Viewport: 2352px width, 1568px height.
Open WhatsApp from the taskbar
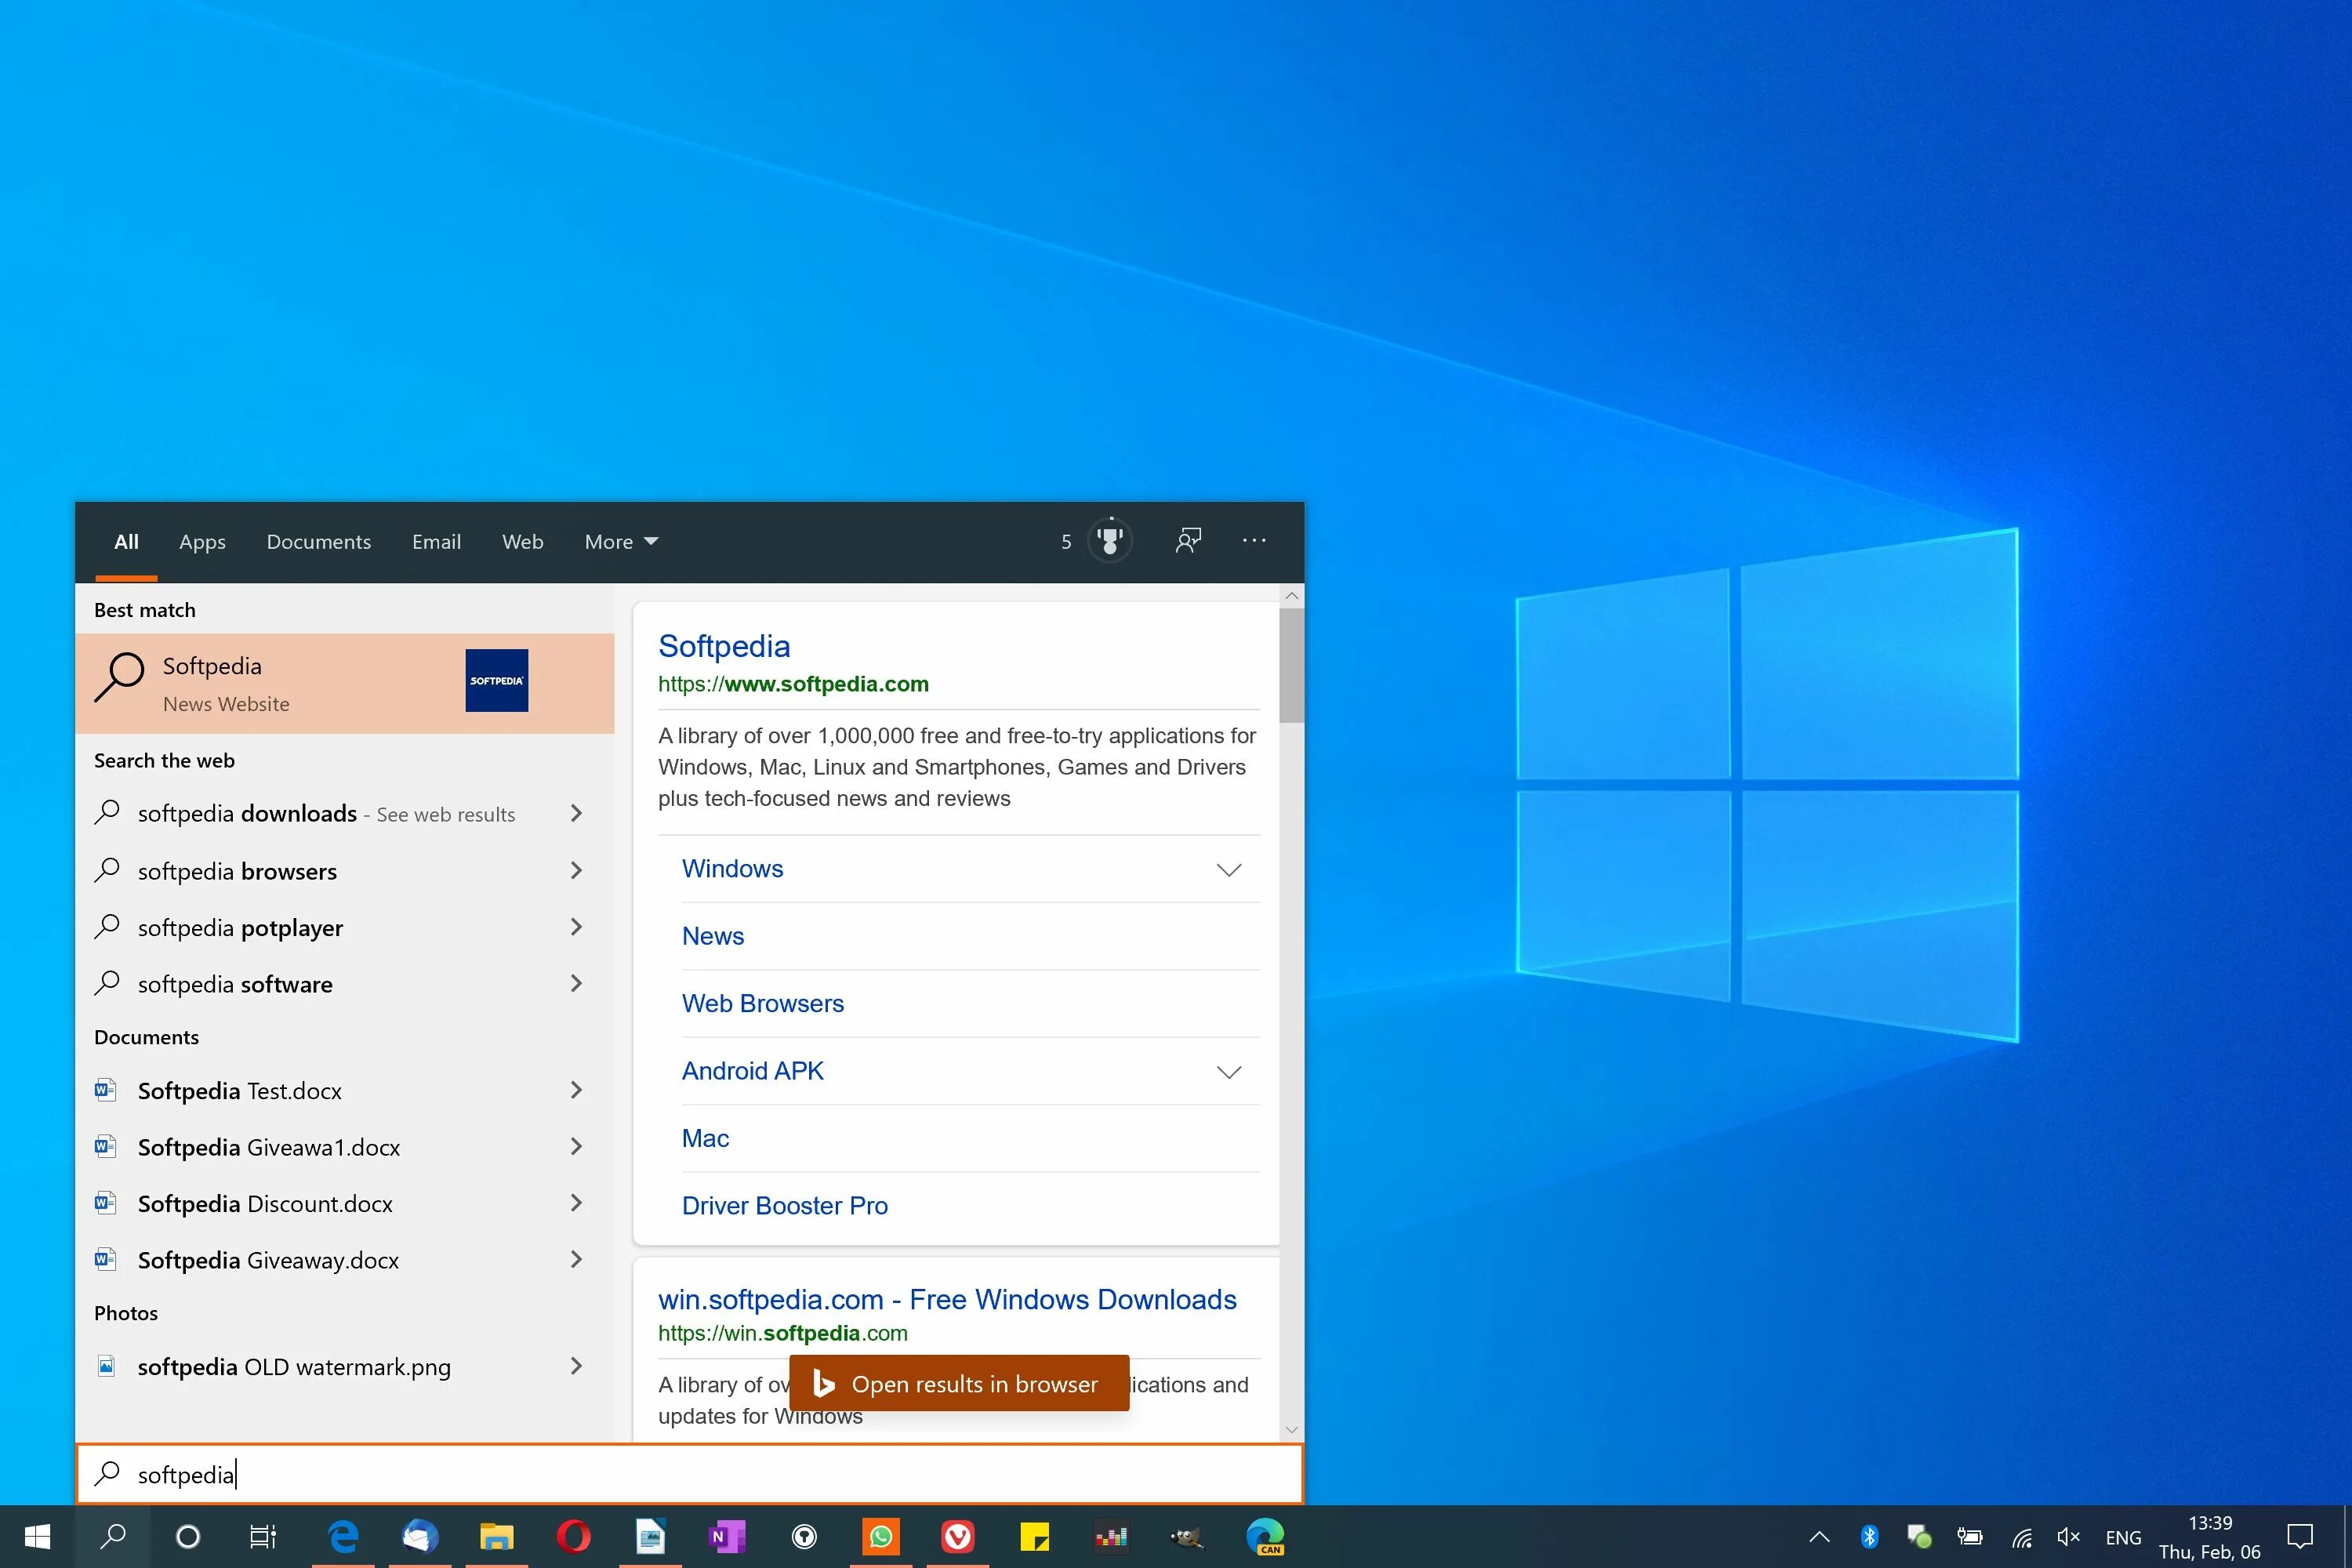coord(881,1536)
